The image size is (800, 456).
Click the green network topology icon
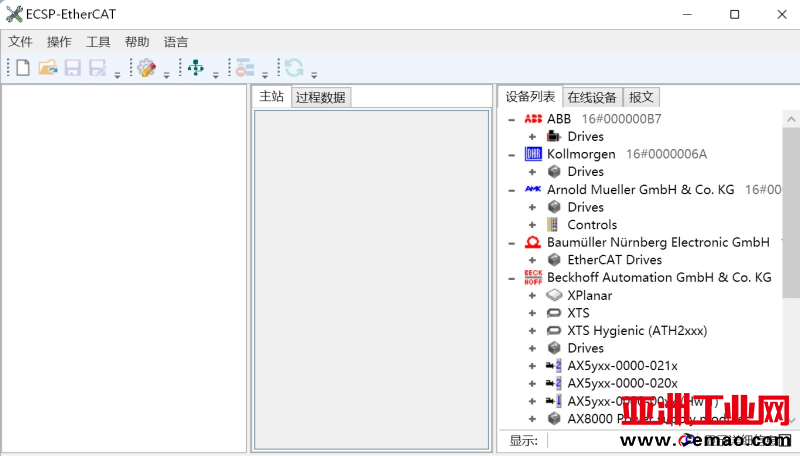coord(196,67)
